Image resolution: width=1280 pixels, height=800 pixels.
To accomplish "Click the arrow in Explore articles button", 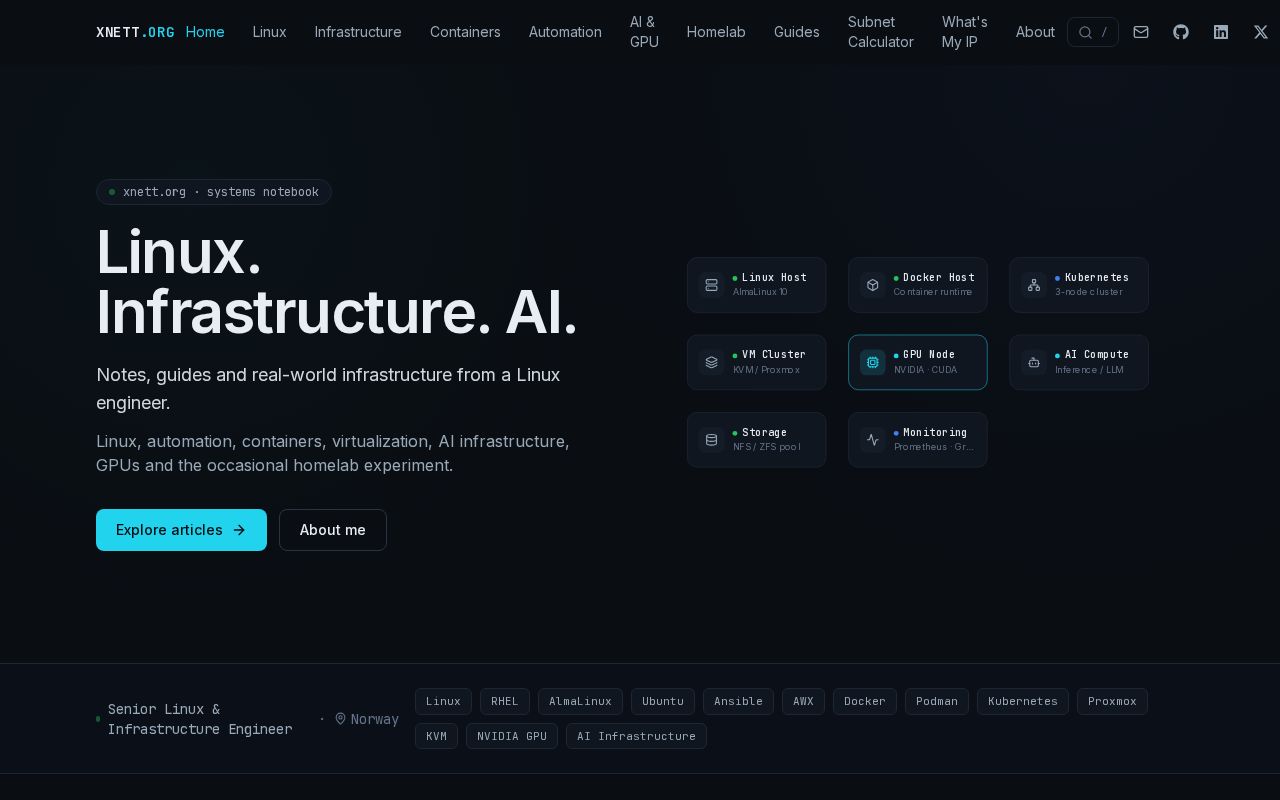I will [239, 530].
